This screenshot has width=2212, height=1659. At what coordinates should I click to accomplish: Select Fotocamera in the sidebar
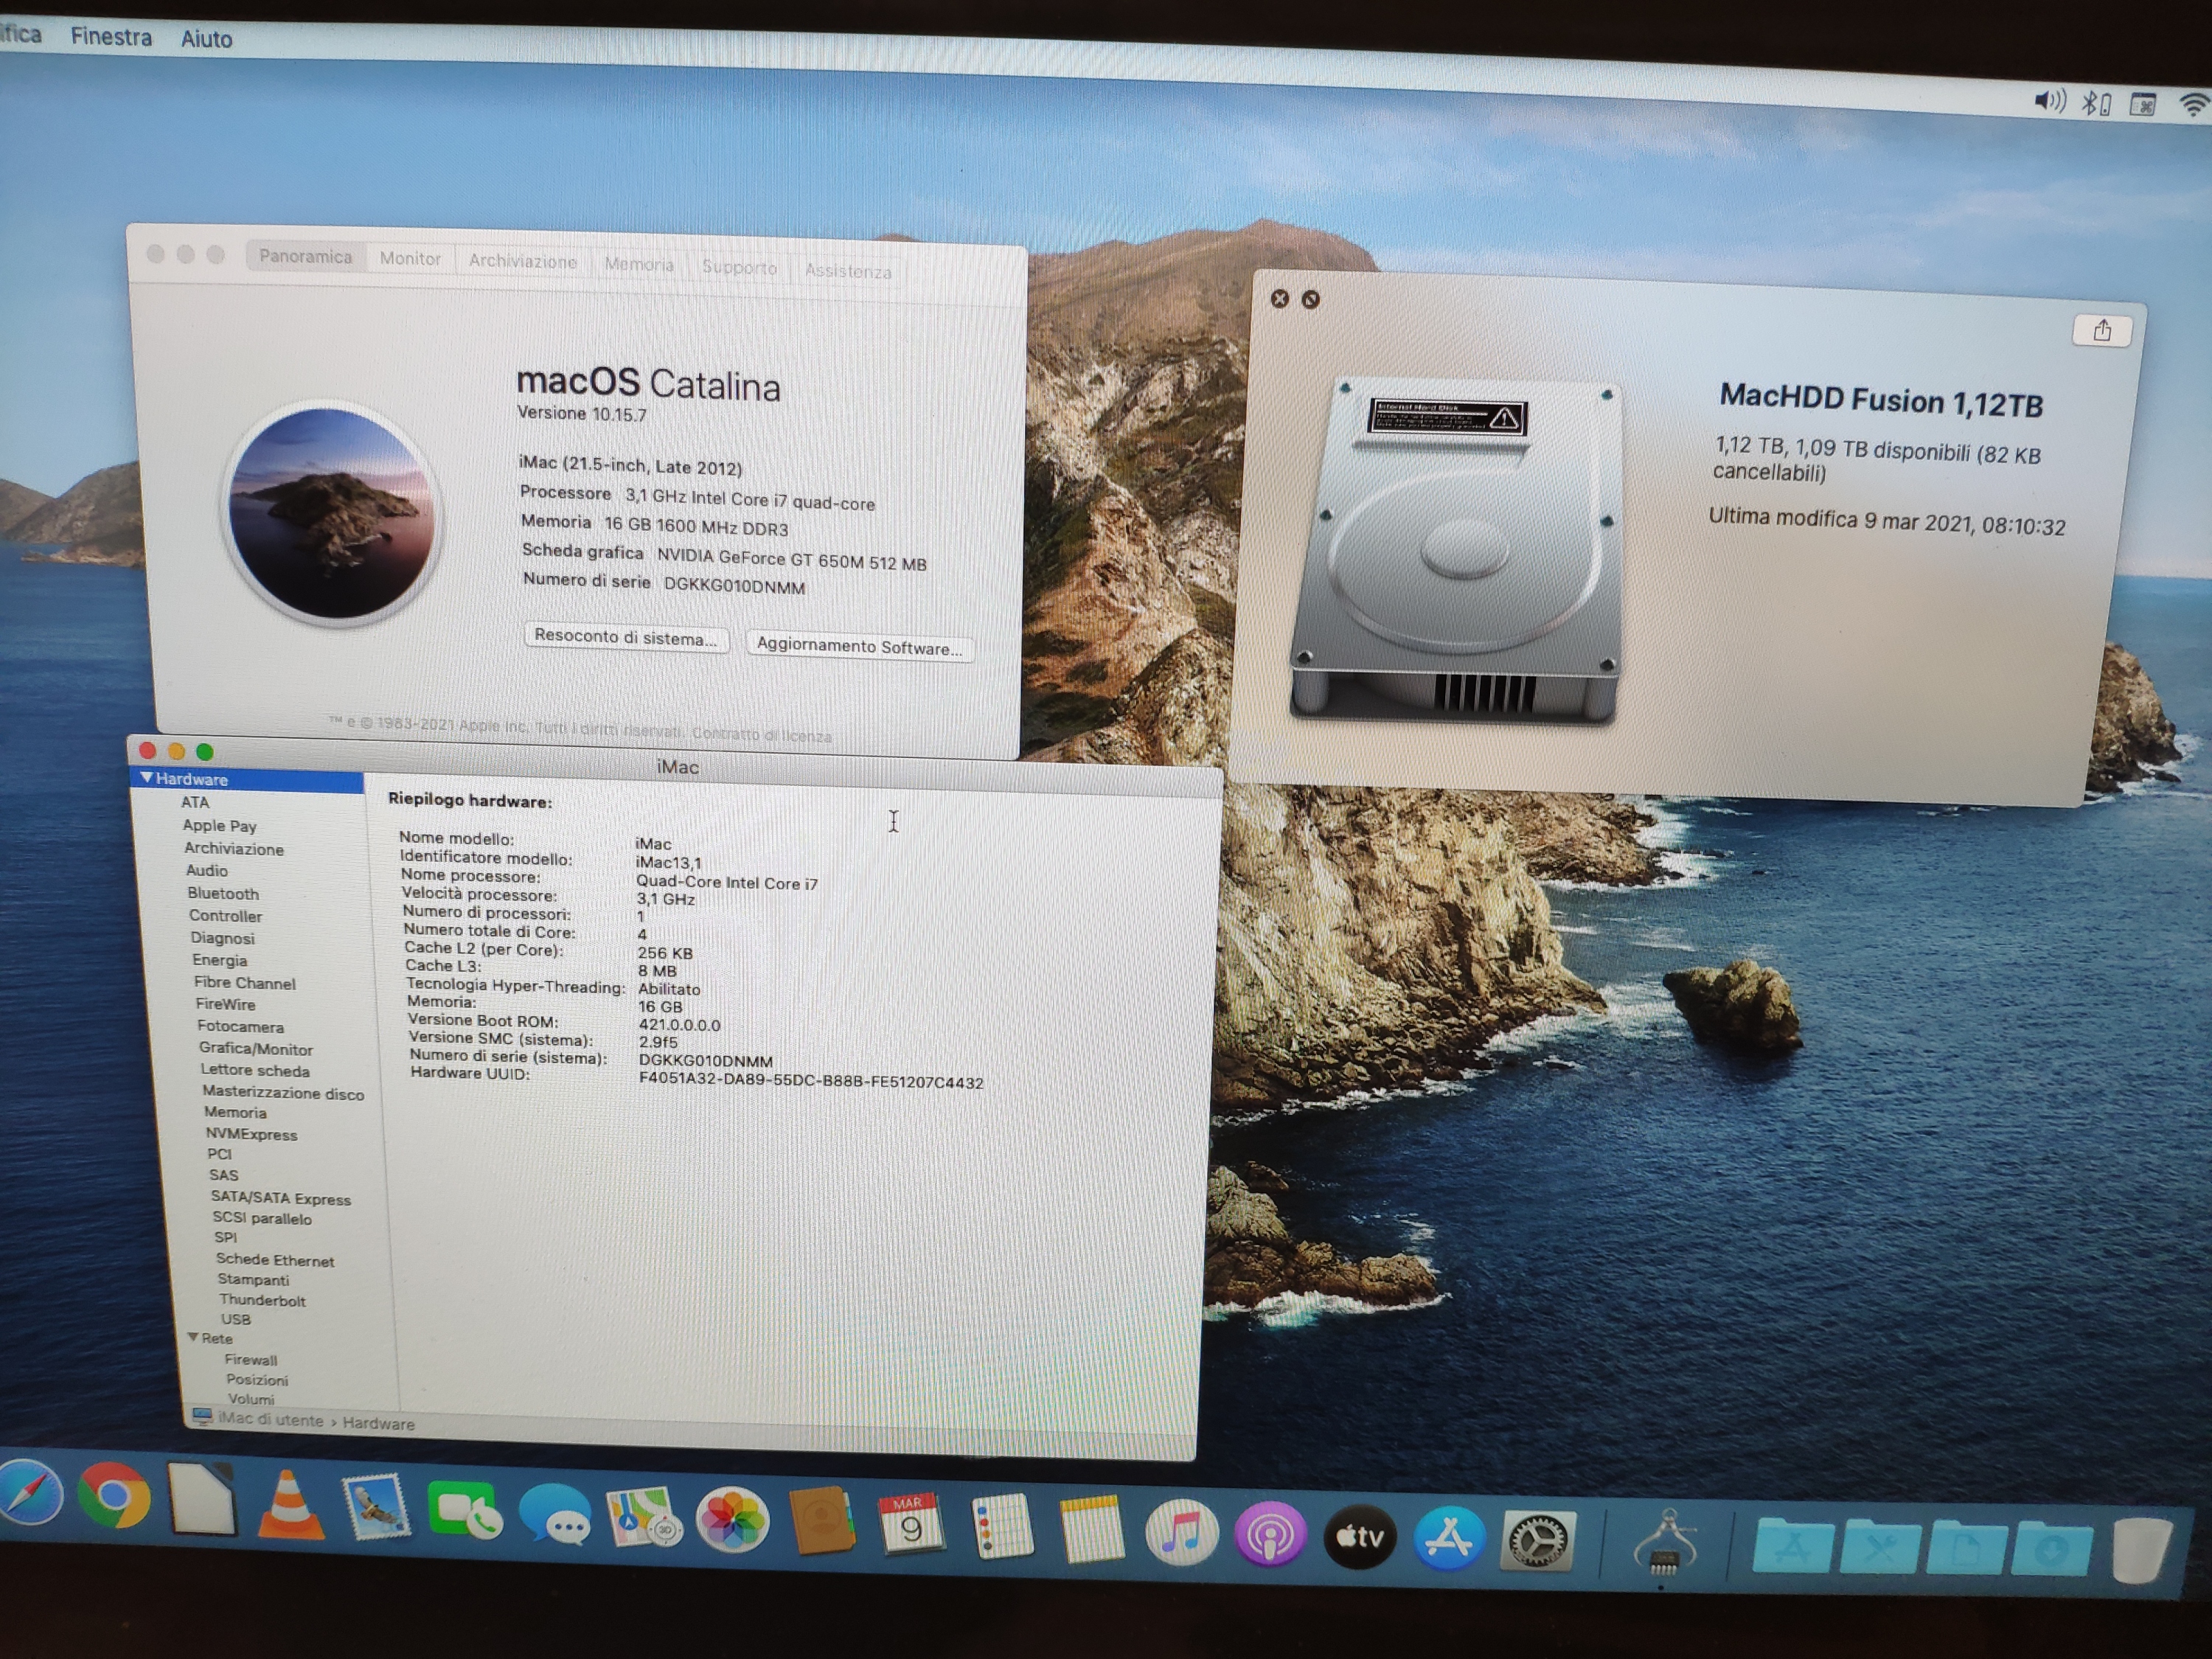240,1026
